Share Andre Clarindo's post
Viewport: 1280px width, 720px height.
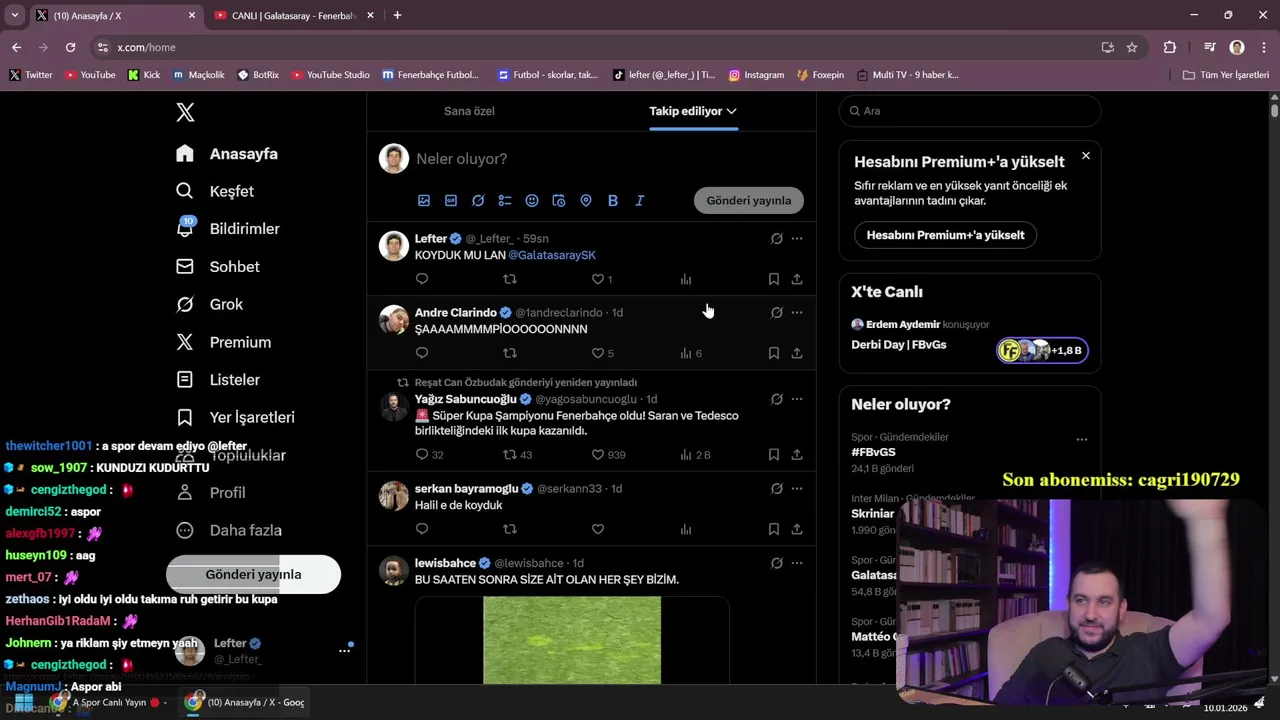point(797,353)
